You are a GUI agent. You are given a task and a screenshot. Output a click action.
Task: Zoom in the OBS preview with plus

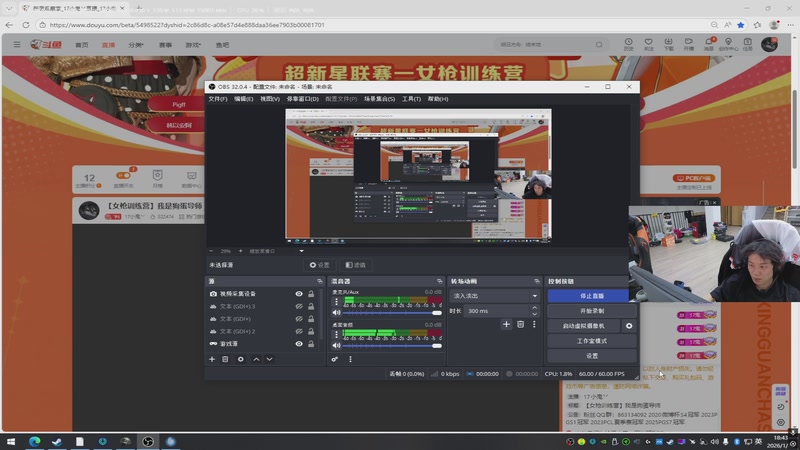click(x=241, y=251)
